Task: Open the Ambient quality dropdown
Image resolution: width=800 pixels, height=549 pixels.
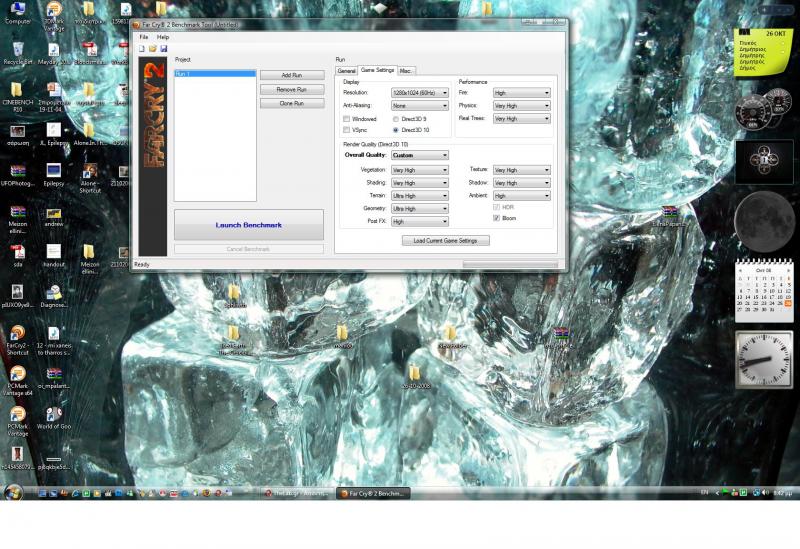Action: coord(521,196)
